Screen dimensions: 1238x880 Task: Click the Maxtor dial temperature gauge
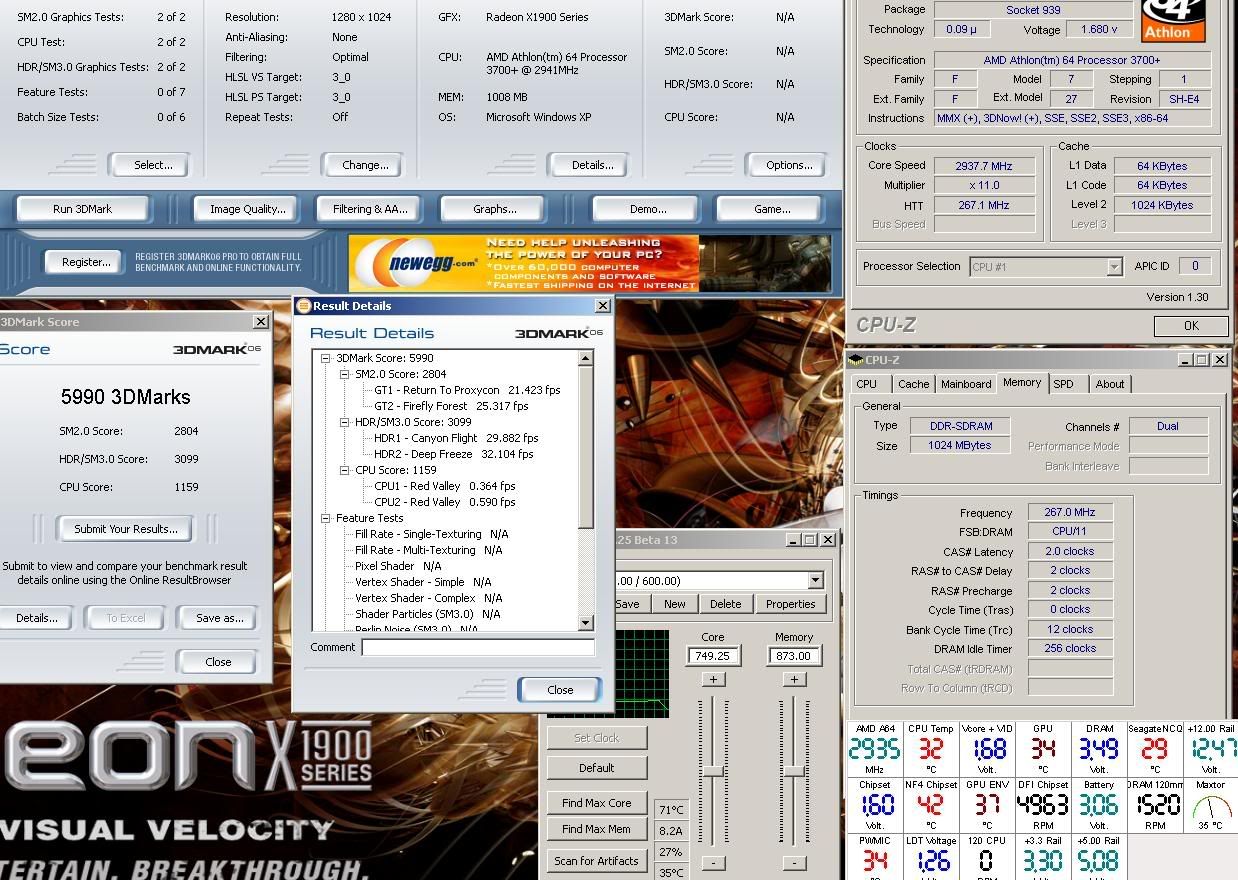point(1211,806)
